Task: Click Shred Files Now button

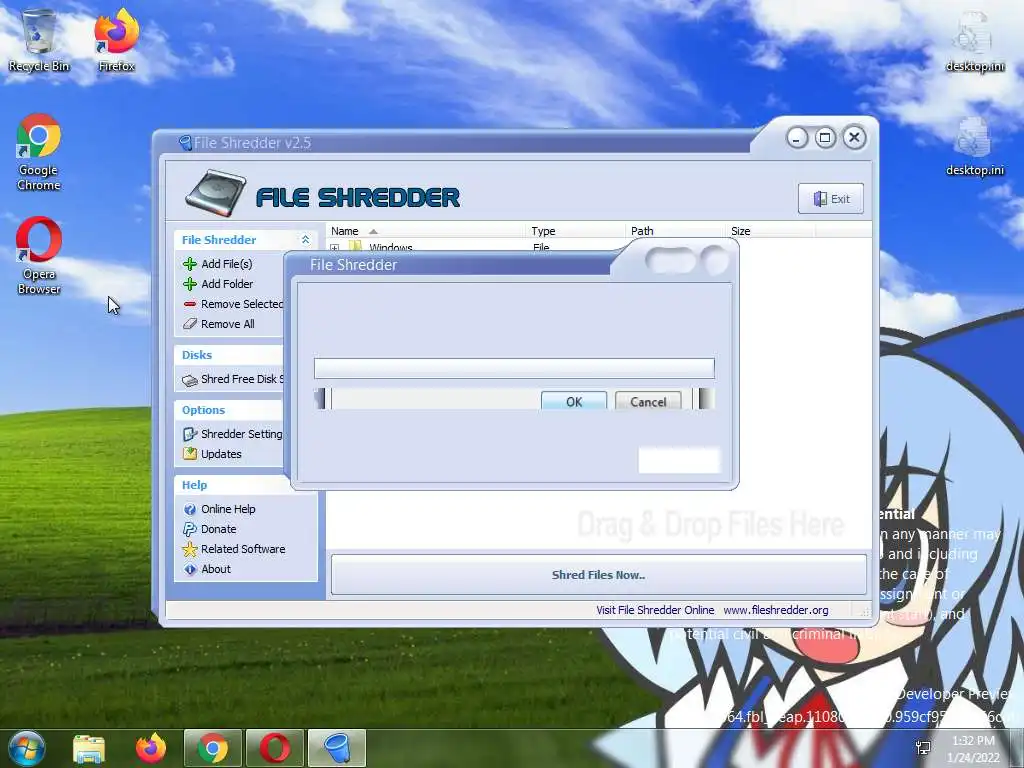Action: 598,575
